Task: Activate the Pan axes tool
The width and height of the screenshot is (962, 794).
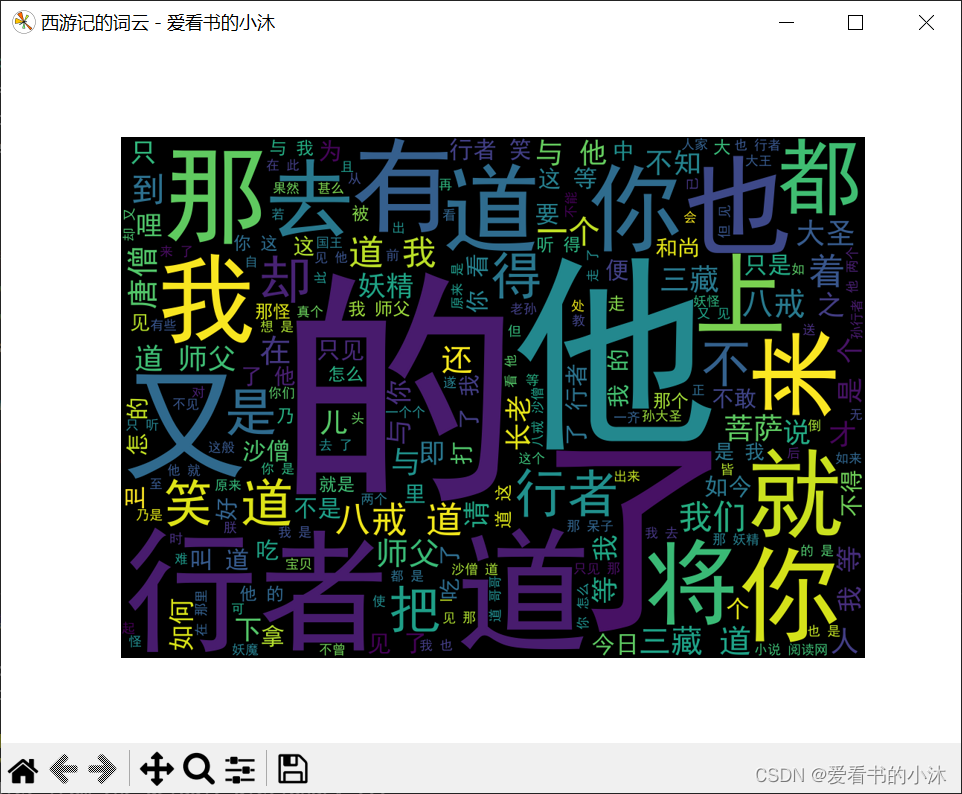Action: pos(156,769)
